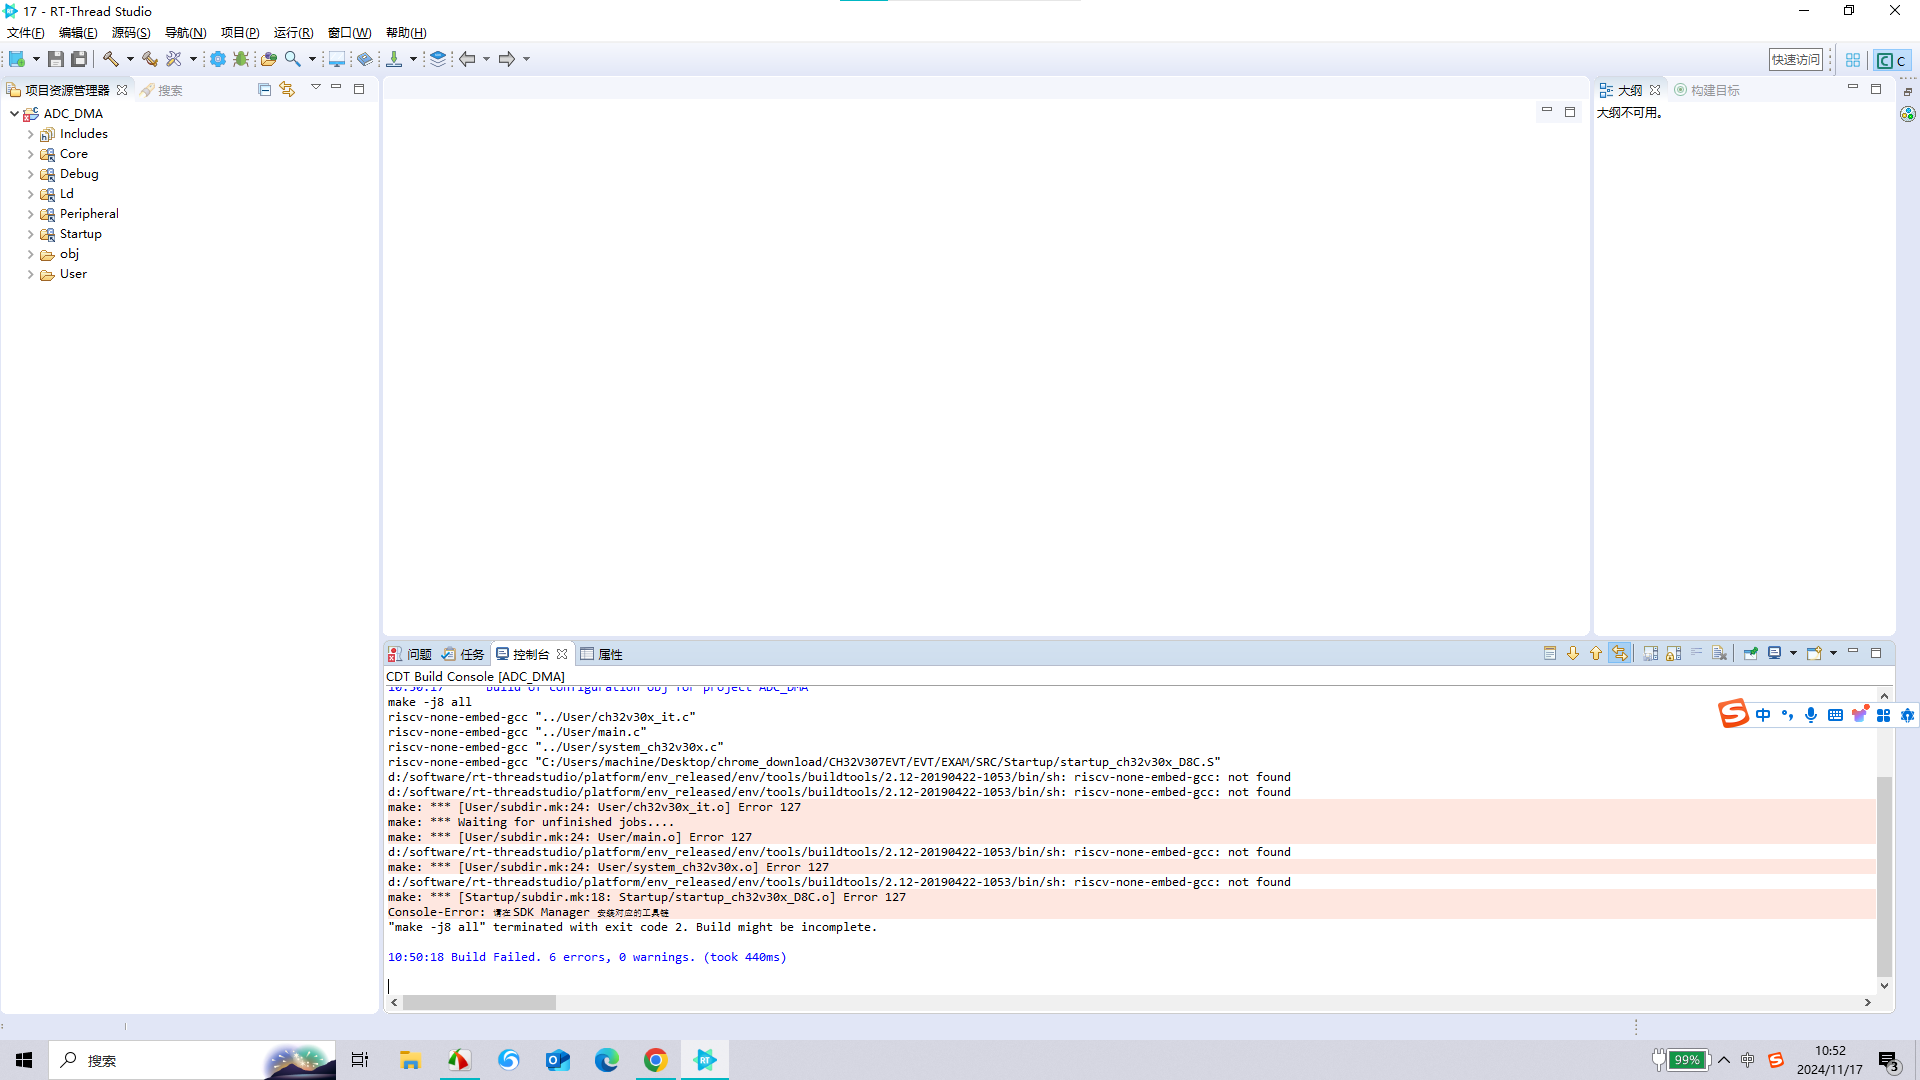
Task: Click the console horizontal scrollbar thumb
Action: point(479,1002)
